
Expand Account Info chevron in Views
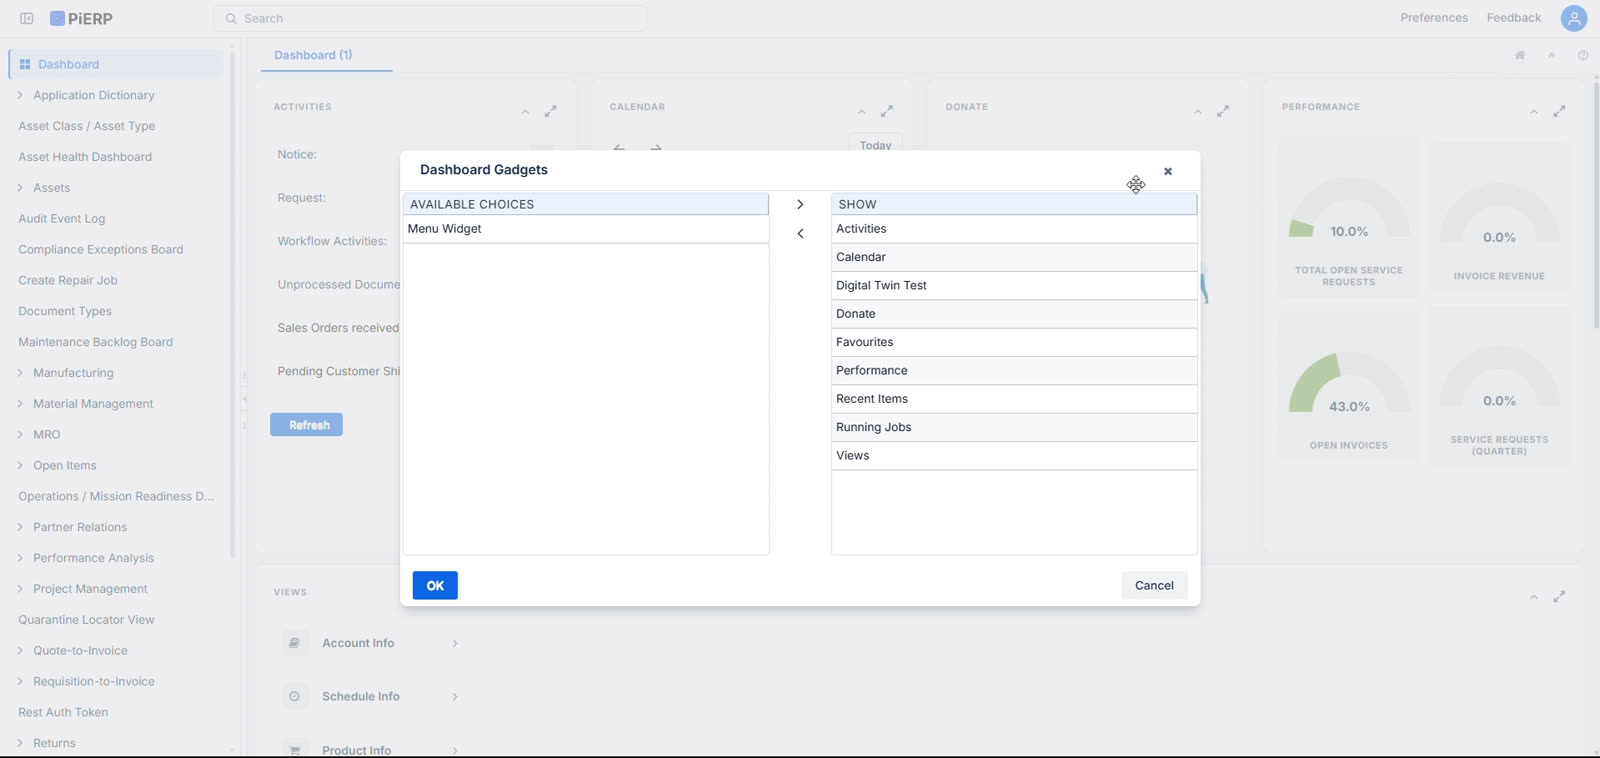pos(455,643)
